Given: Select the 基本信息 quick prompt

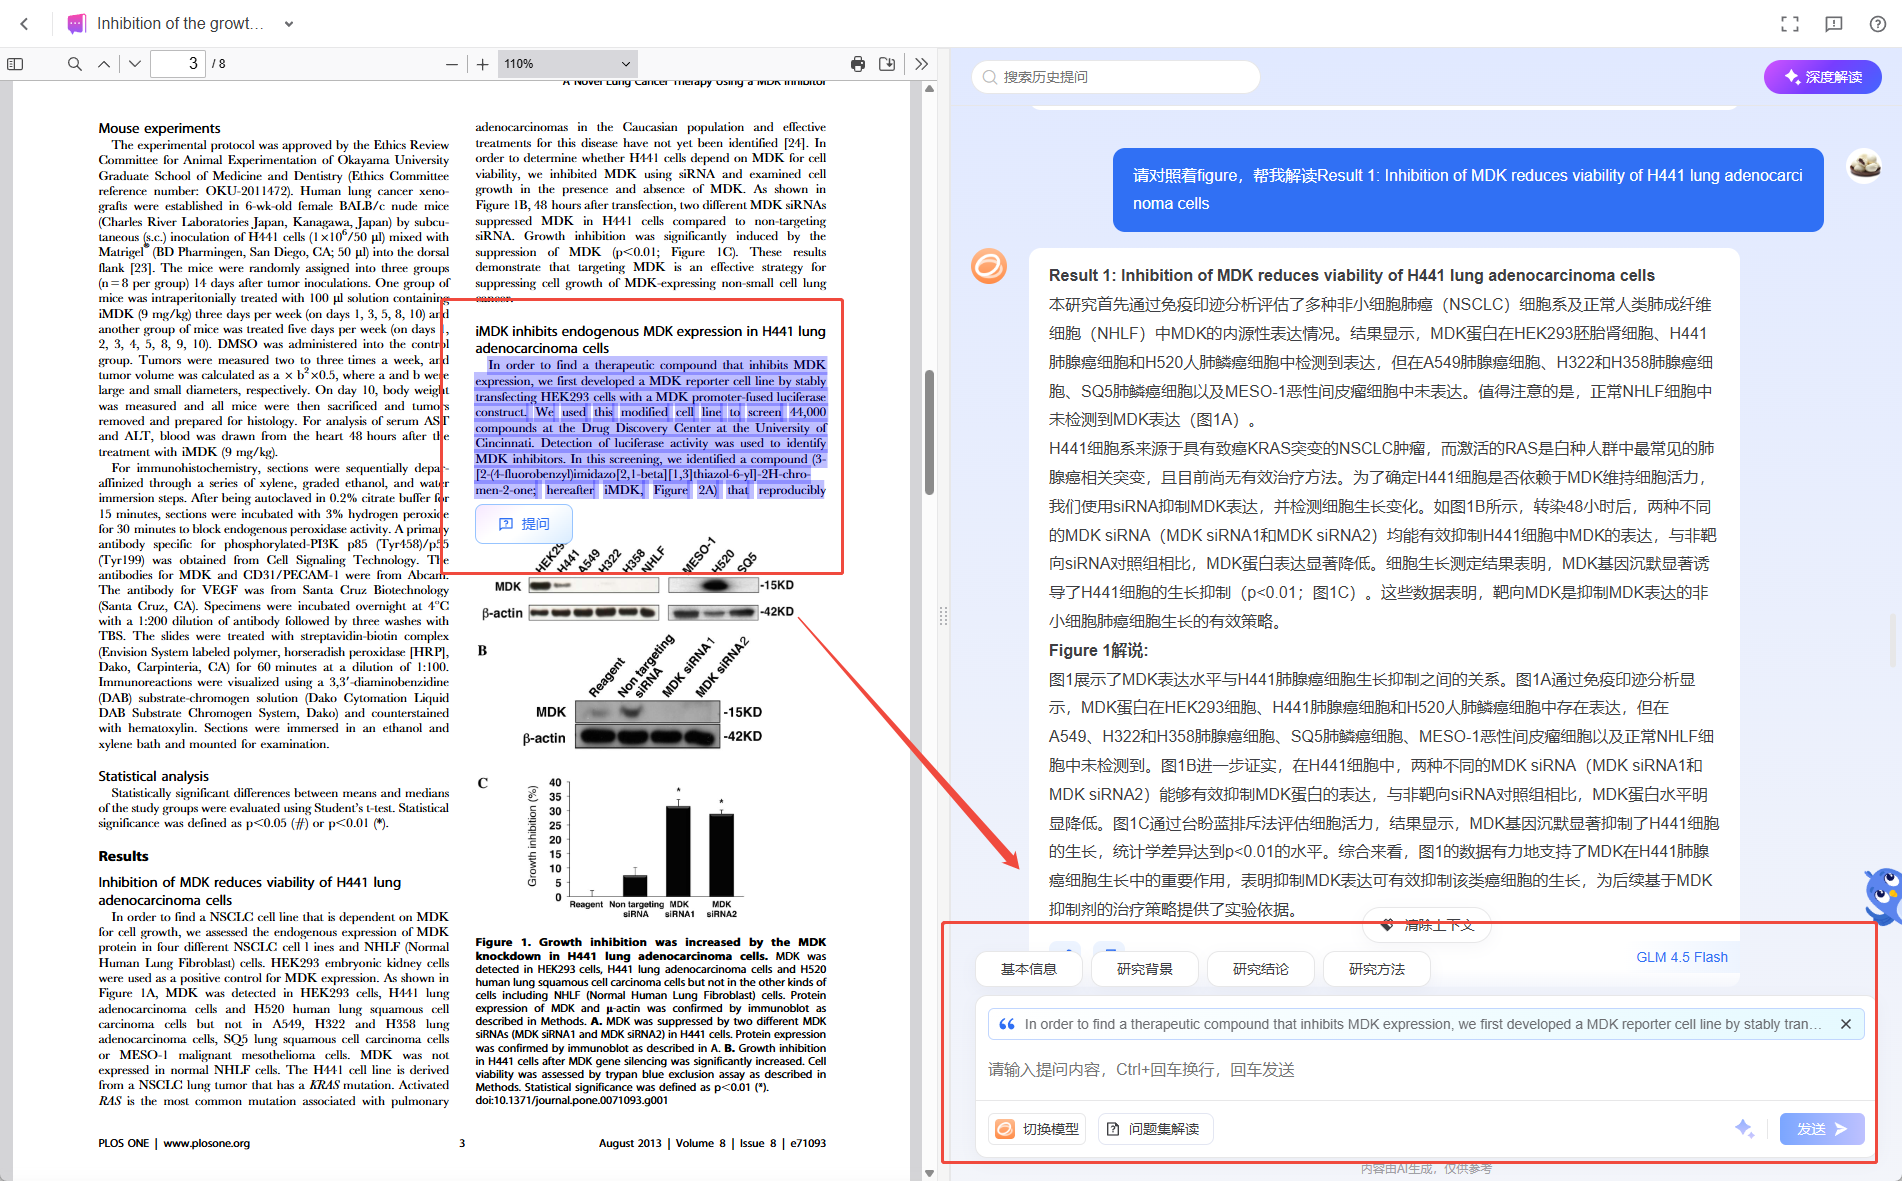Looking at the screenshot, I should coord(1029,969).
